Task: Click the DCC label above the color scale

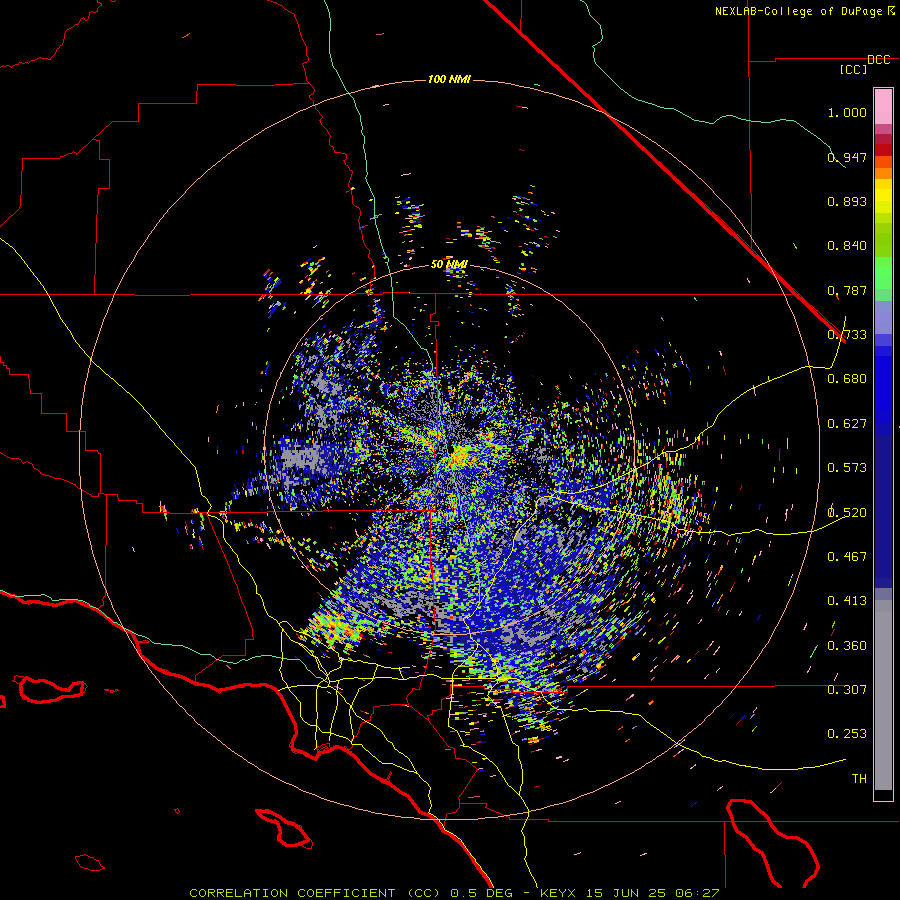Action: click(879, 60)
